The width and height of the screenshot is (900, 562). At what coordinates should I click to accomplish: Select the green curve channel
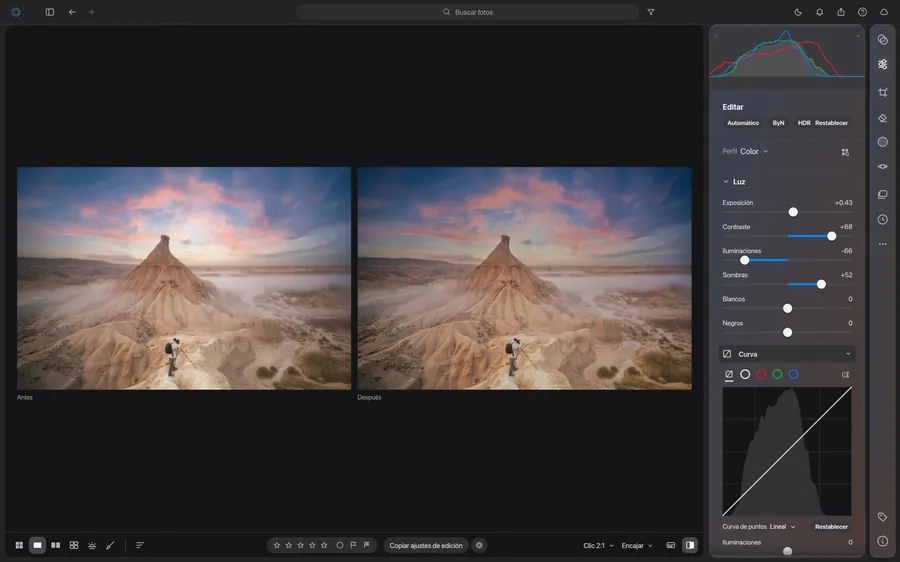coord(777,374)
